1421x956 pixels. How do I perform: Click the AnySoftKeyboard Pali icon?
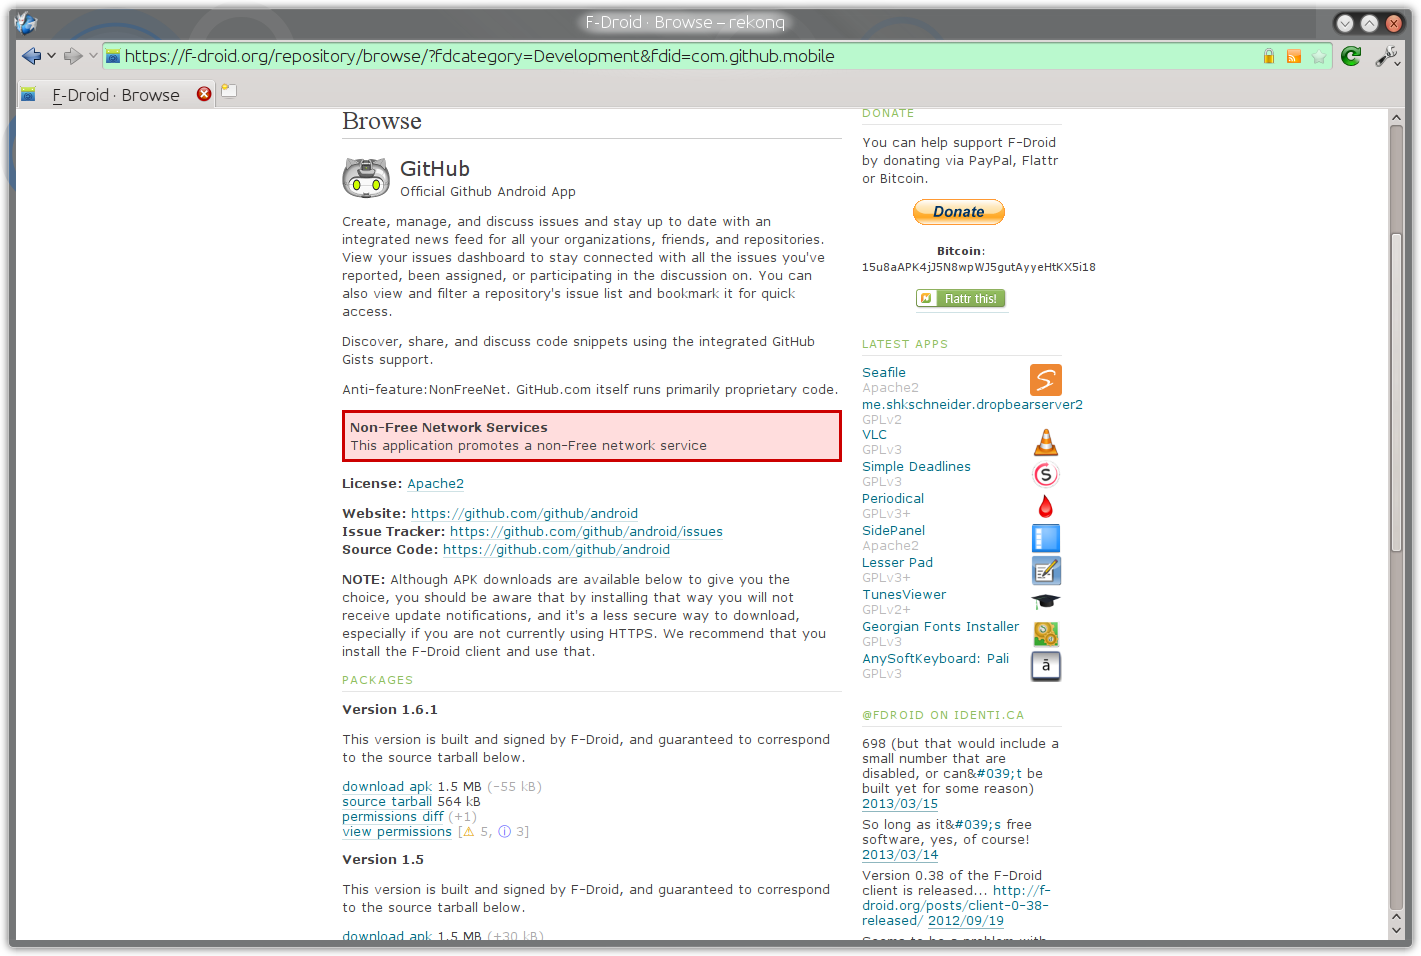1046,666
